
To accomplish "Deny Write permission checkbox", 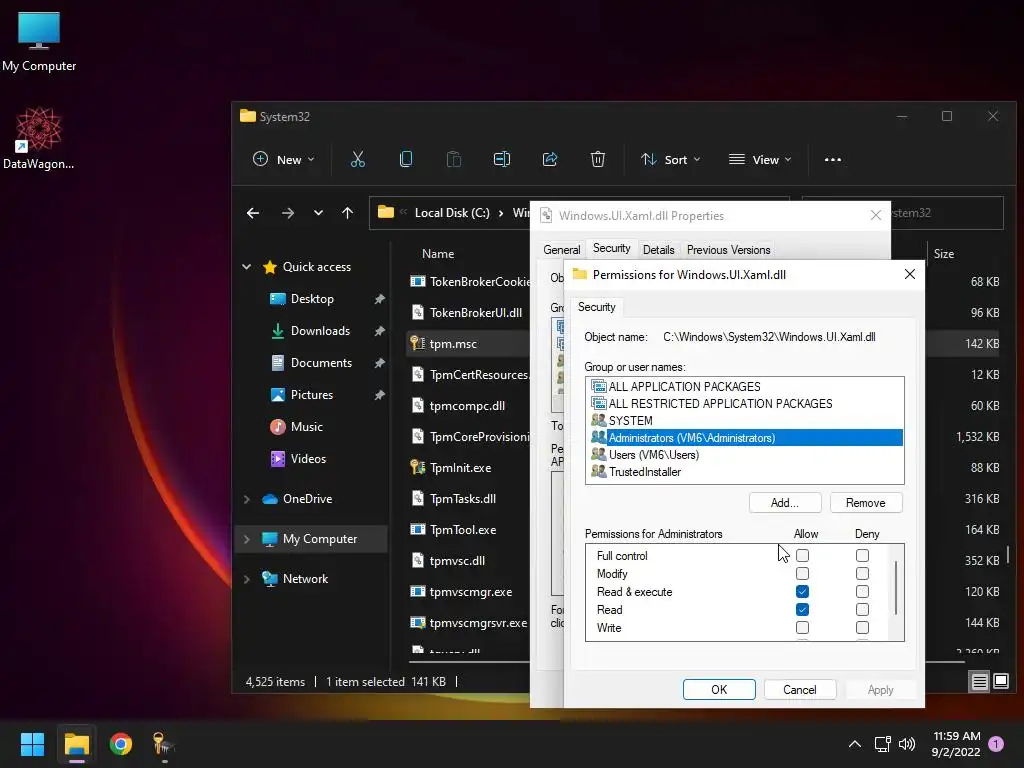I will [863, 628].
